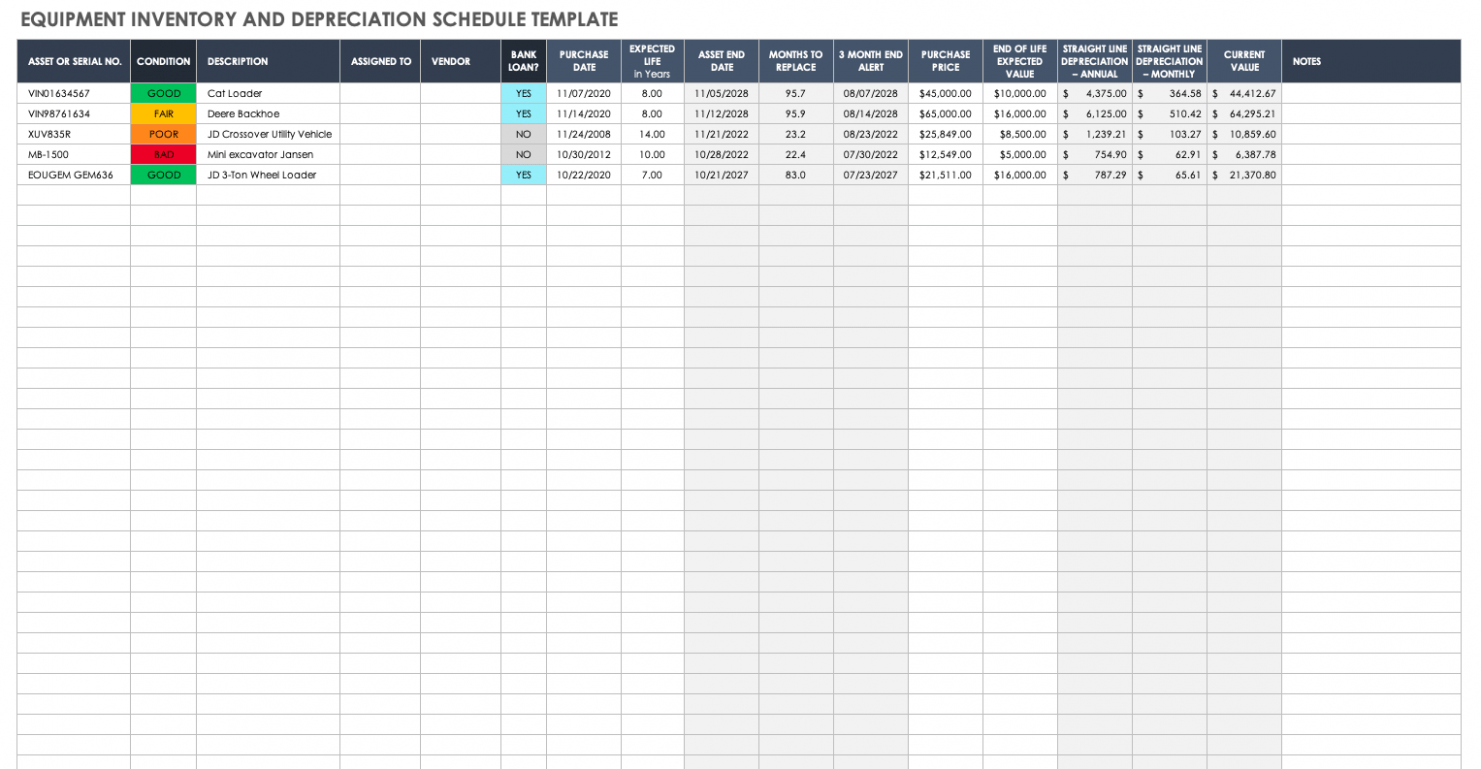Click the current value $6,387.78 for MB-1500

tap(1242, 154)
